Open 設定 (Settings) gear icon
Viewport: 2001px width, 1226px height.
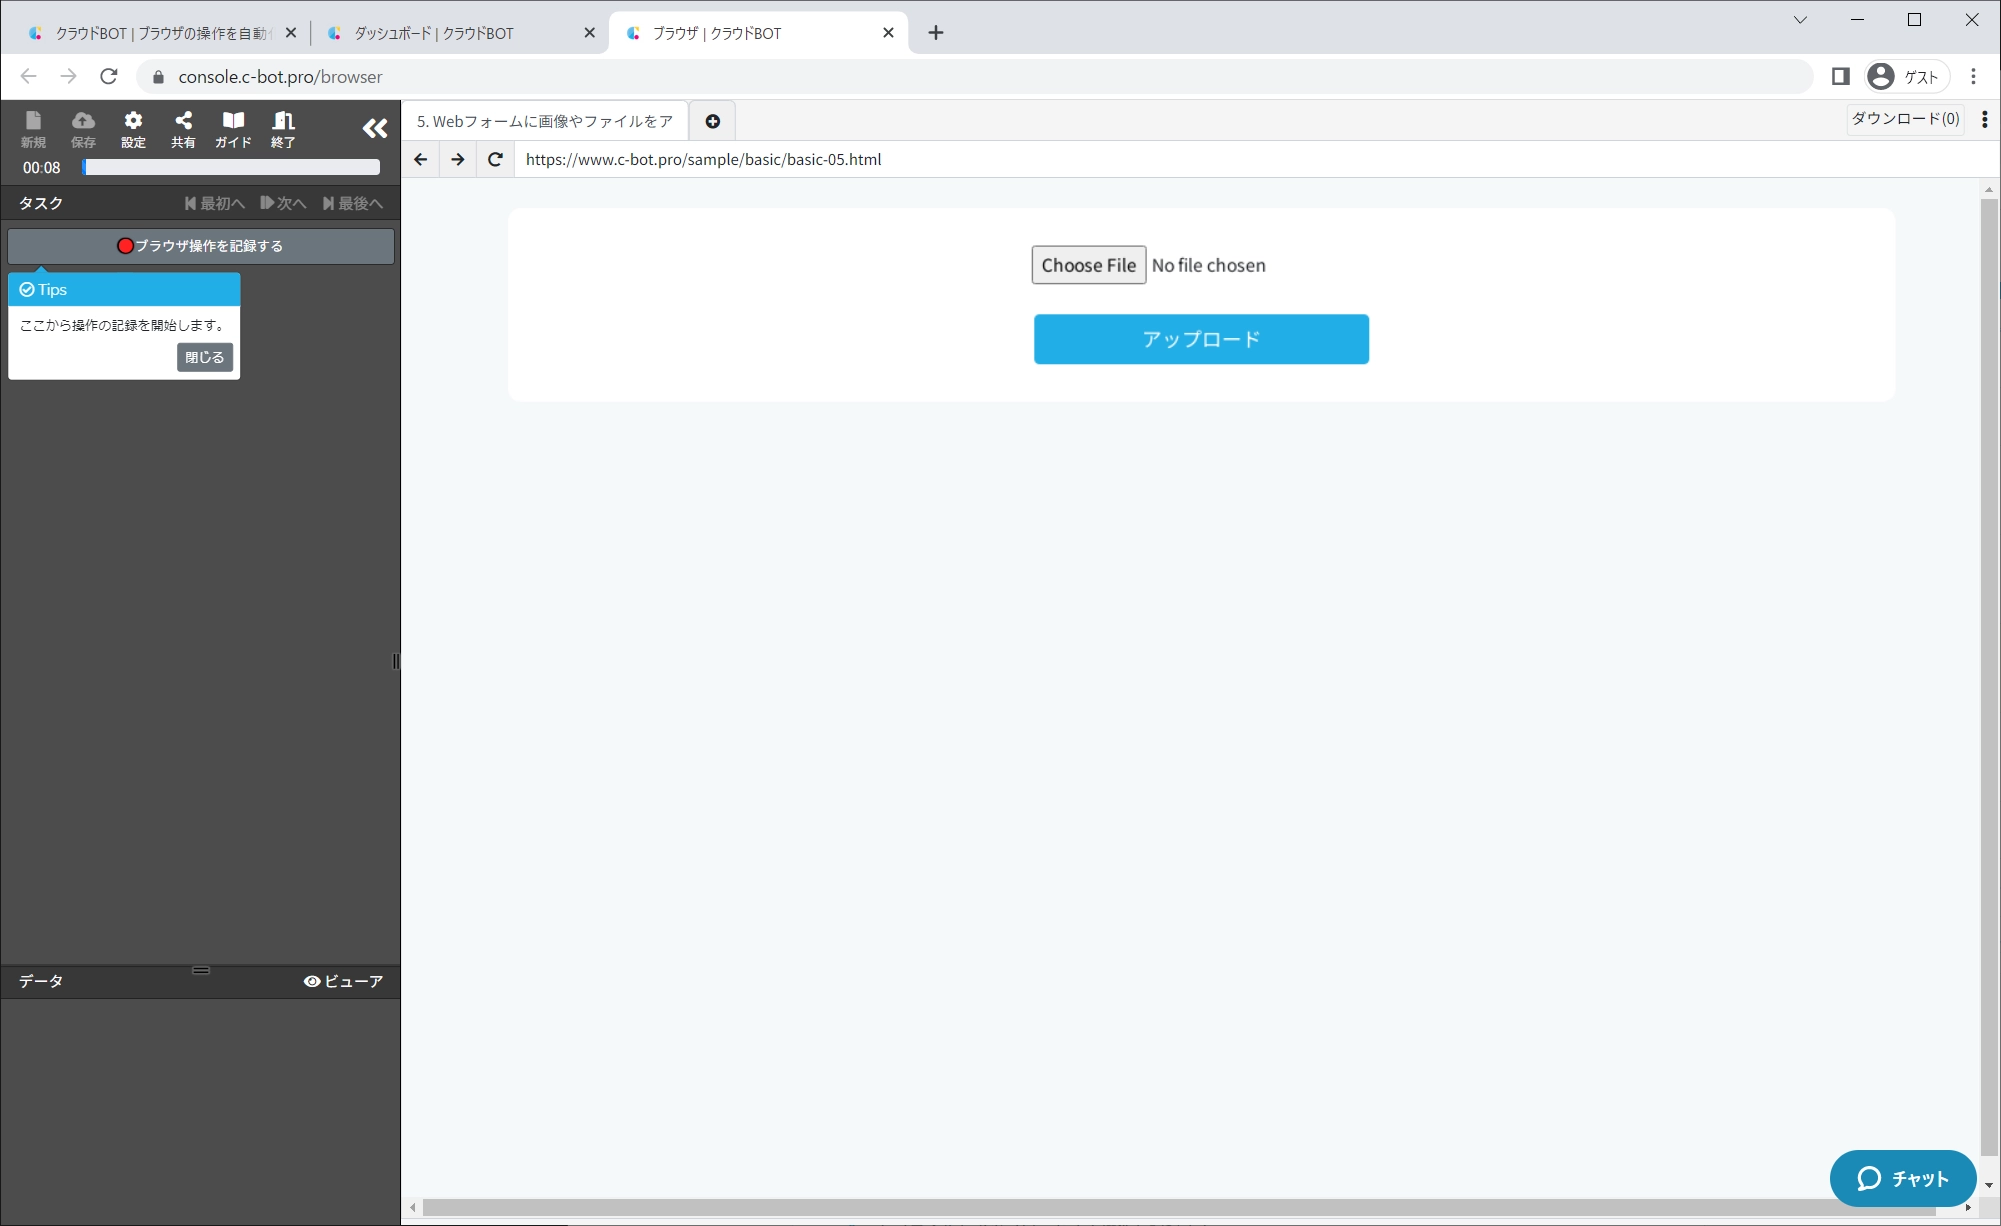click(133, 129)
